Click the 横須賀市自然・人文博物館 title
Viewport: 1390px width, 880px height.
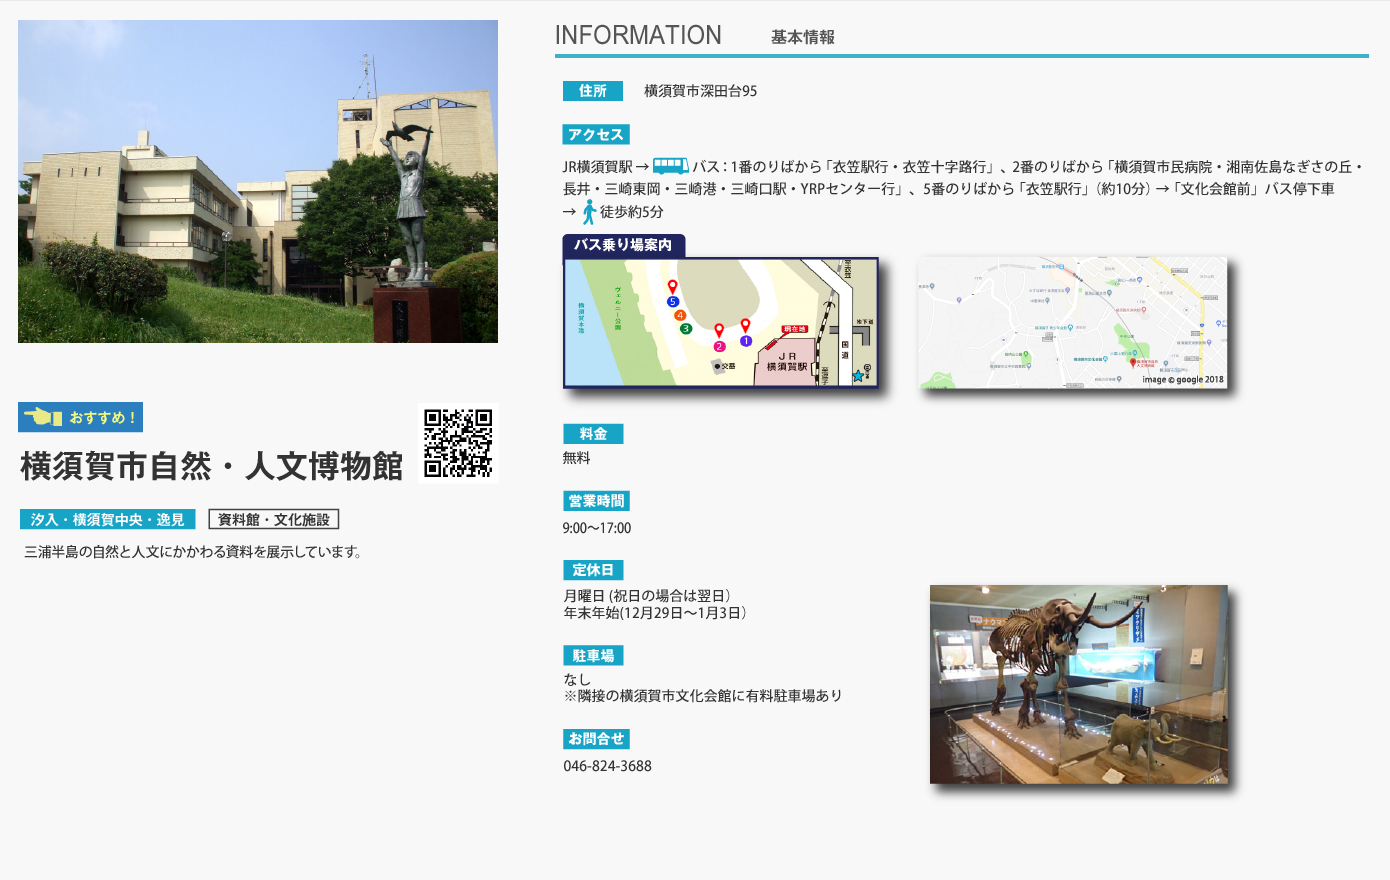tap(211, 466)
